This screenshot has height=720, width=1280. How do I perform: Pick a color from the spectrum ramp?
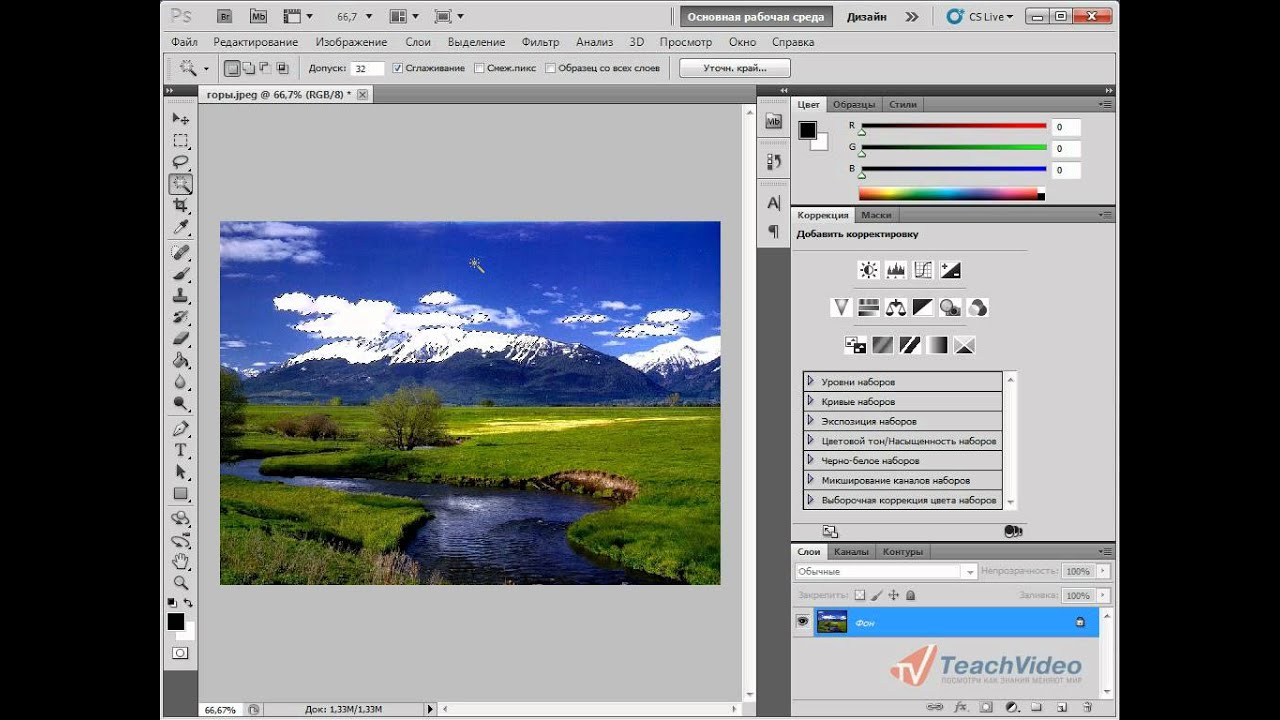tap(951, 194)
